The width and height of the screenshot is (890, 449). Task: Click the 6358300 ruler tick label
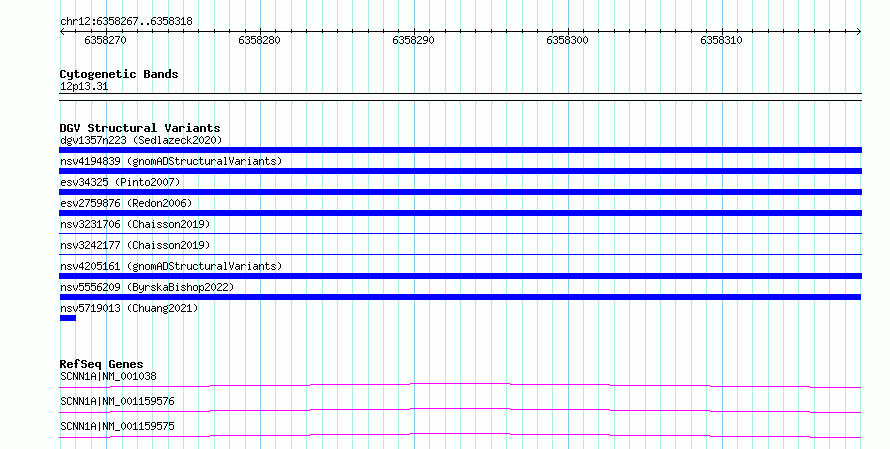coord(567,40)
